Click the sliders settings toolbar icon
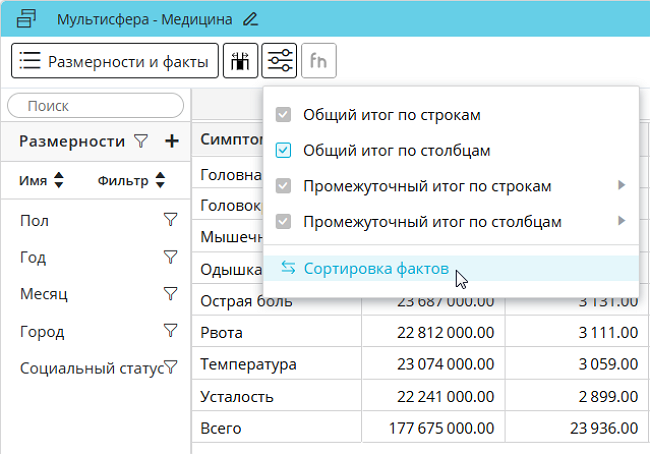The image size is (650, 454). [279, 61]
